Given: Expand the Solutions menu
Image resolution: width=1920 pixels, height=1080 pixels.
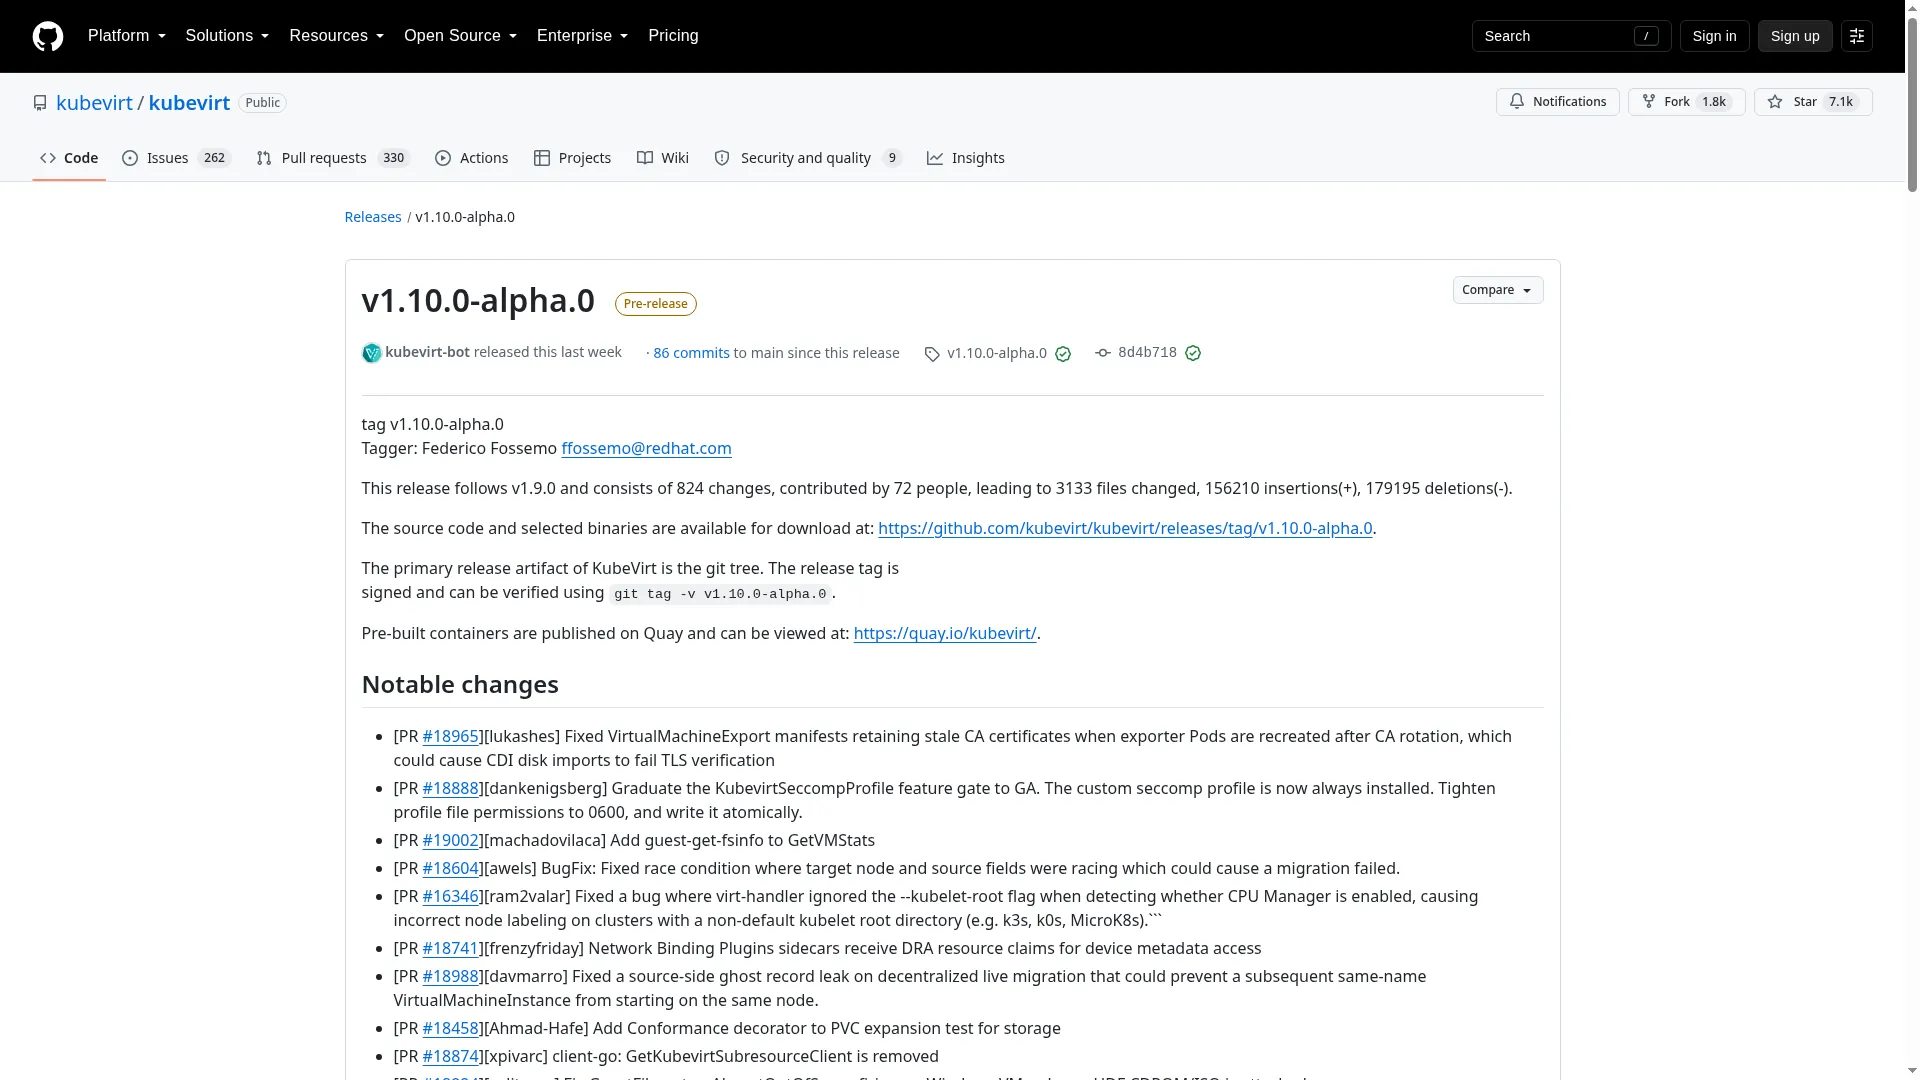Looking at the screenshot, I should [x=227, y=36].
